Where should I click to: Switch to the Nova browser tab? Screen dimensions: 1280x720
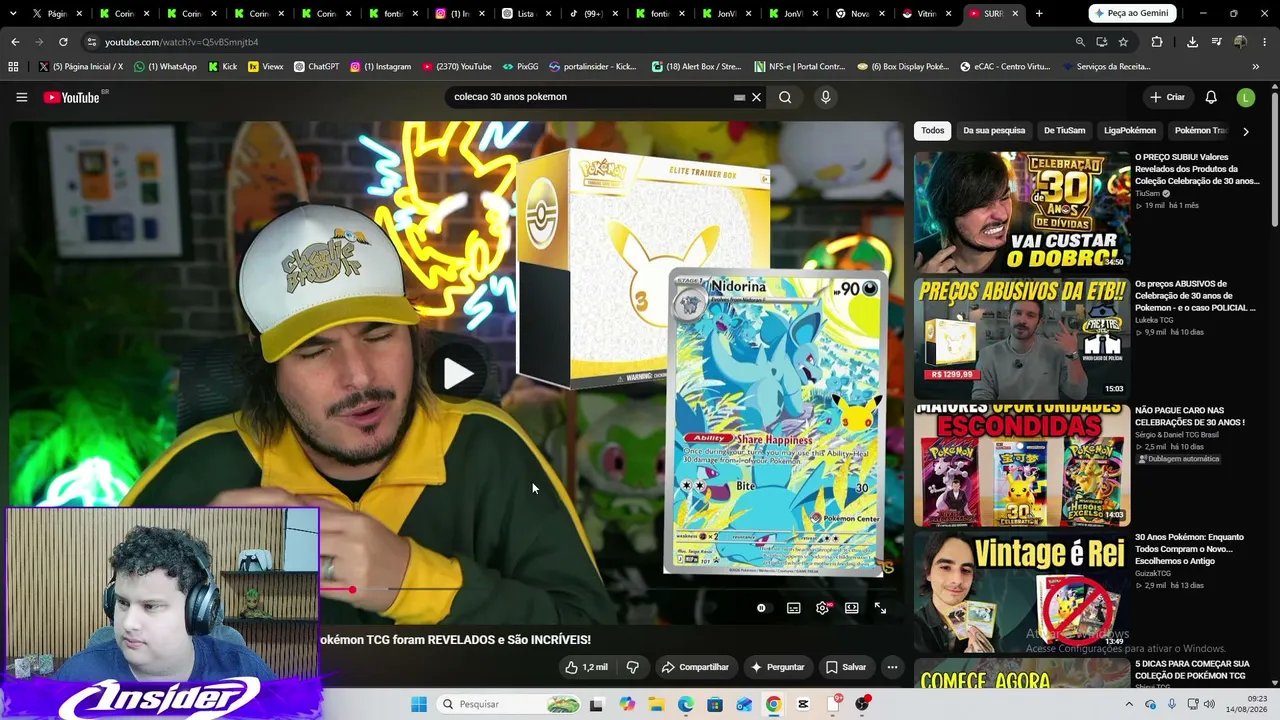click(859, 13)
